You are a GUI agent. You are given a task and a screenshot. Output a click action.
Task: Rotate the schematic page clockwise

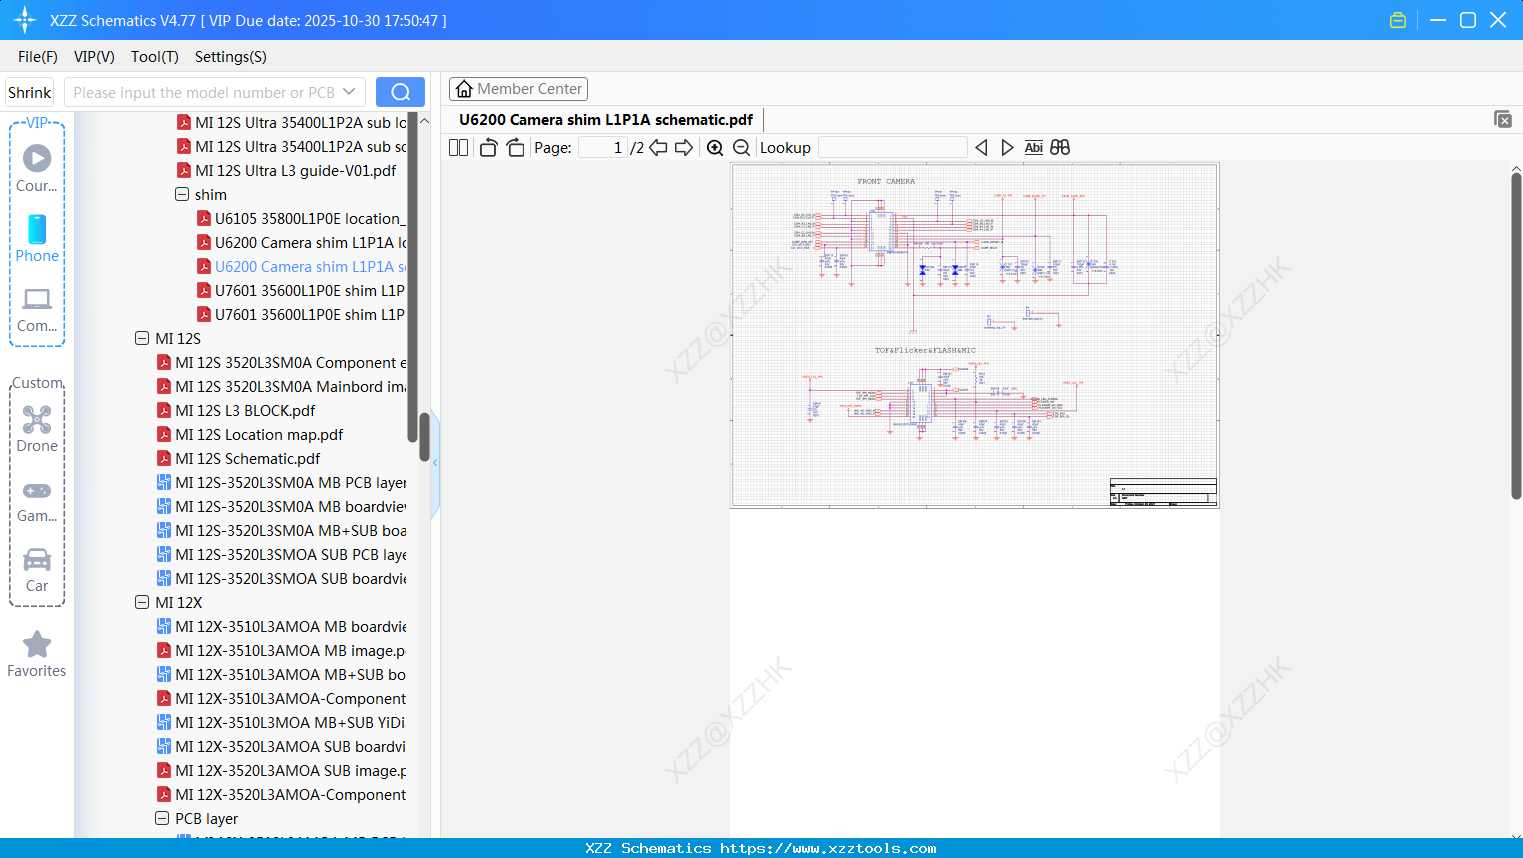coord(515,147)
